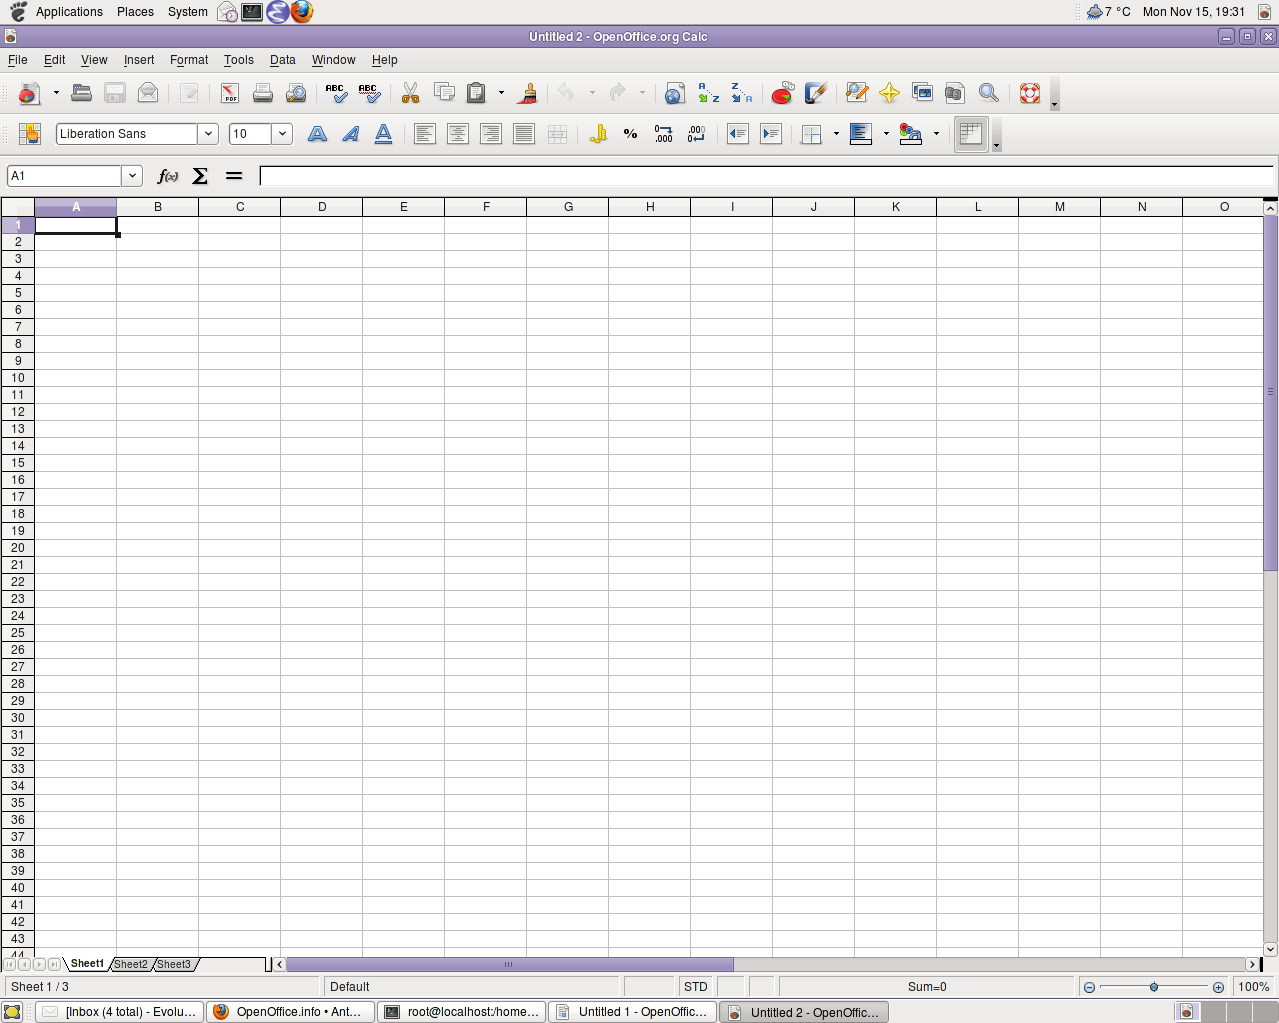The height and width of the screenshot is (1023, 1279).
Task: Switch to Untitled 1 taskbar window
Action: point(632,1012)
